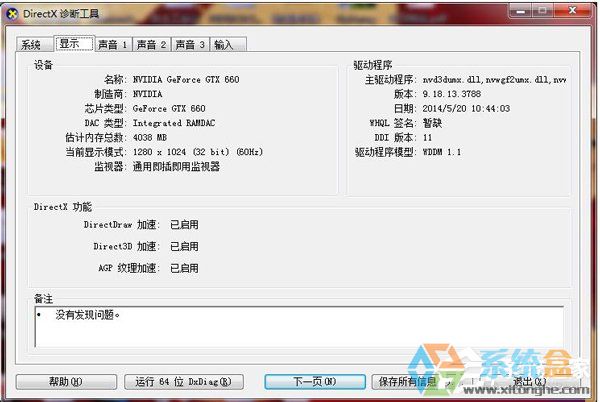Maximize the DirectX diagnostic window
The height and width of the screenshot is (402, 600).
(542, 11)
